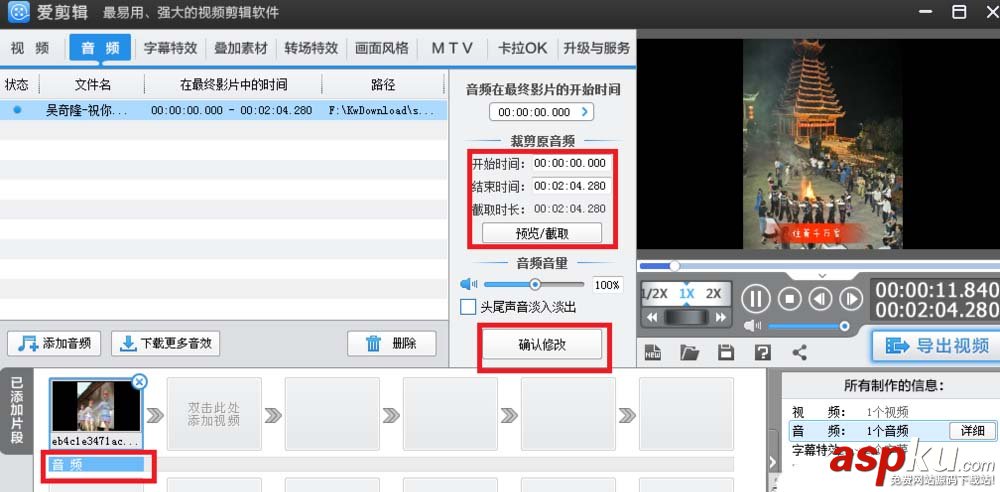1000x492 pixels.
Task: Expand chevron below preview progress bar
Action: (x=822, y=276)
